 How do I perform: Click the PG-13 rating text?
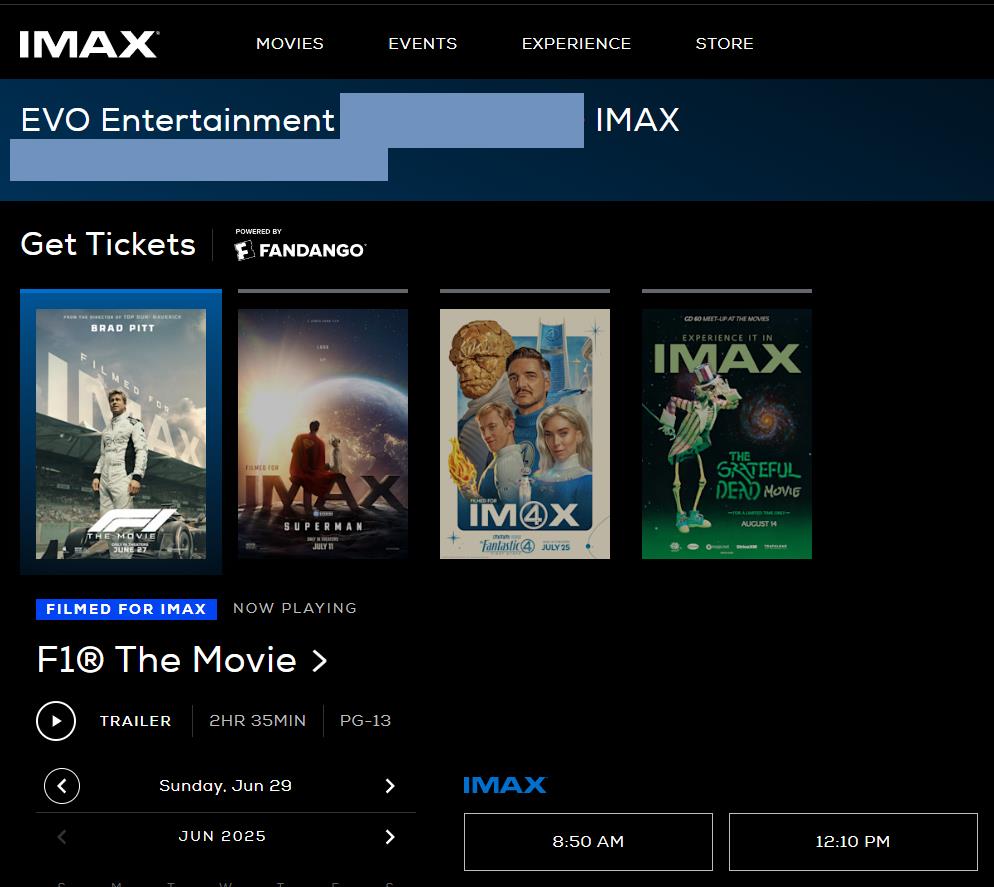(x=365, y=721)
